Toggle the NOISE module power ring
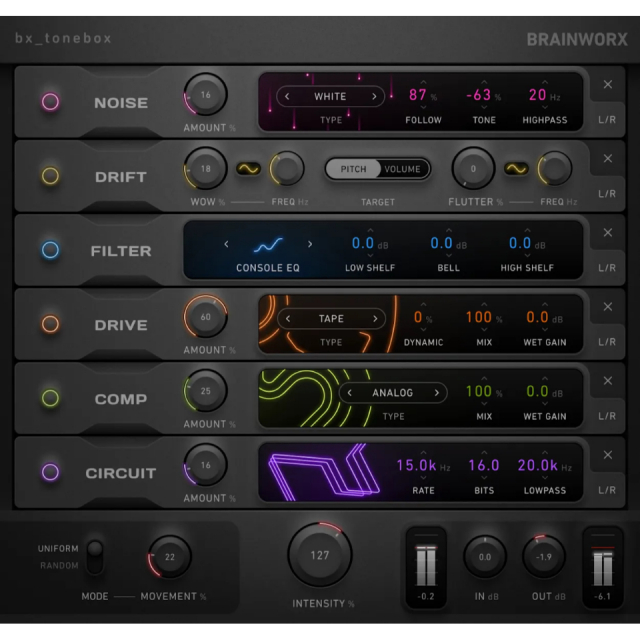Image resolution: width=640 pixels, height=640 pixels. tap(51, 102)
